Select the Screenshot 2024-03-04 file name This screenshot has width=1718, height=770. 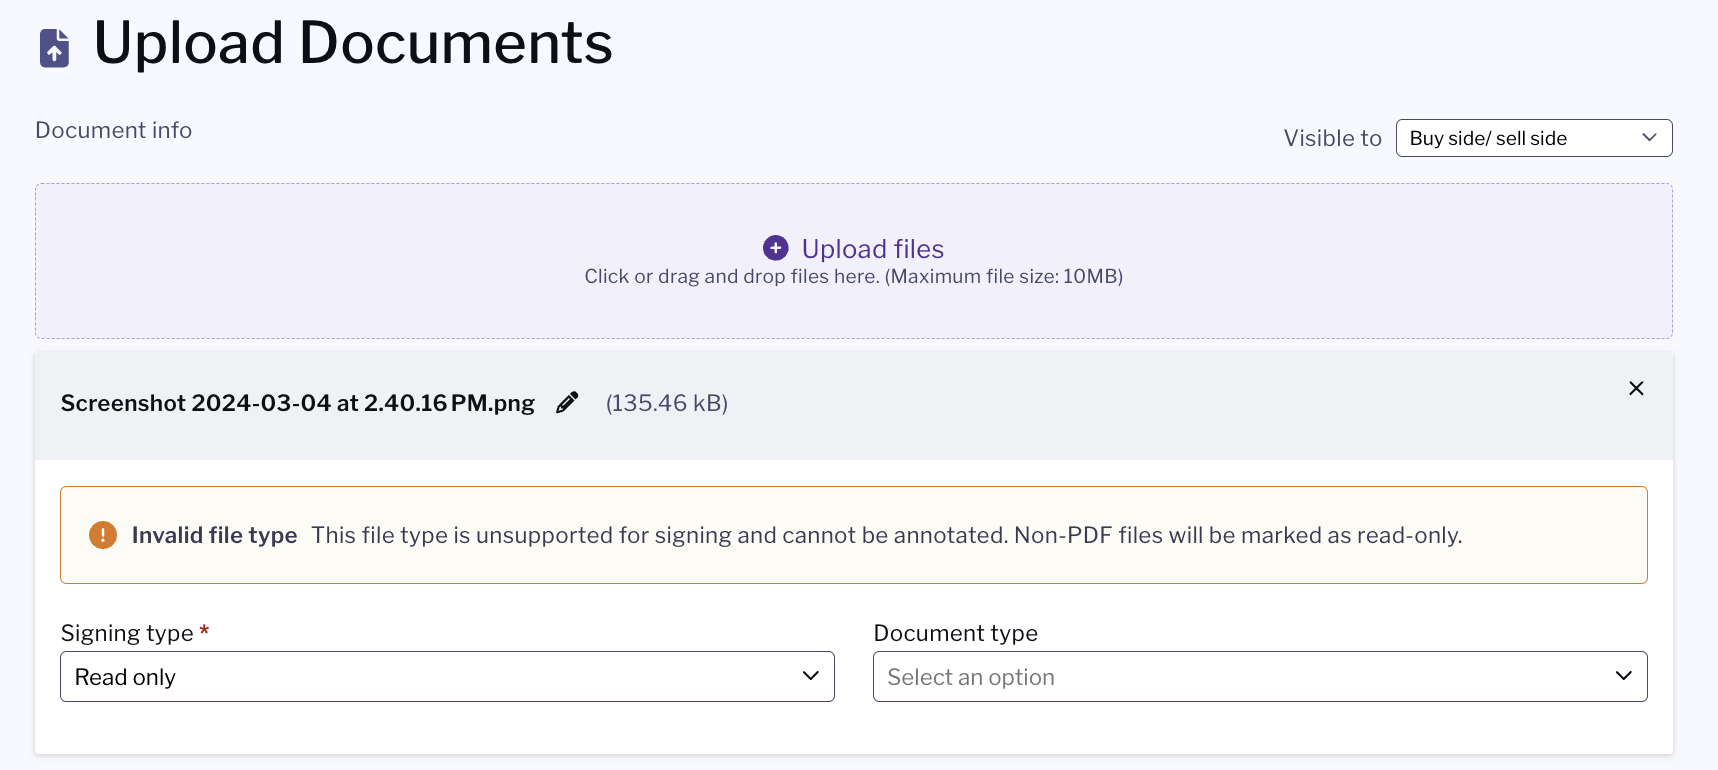pos(298,403)
